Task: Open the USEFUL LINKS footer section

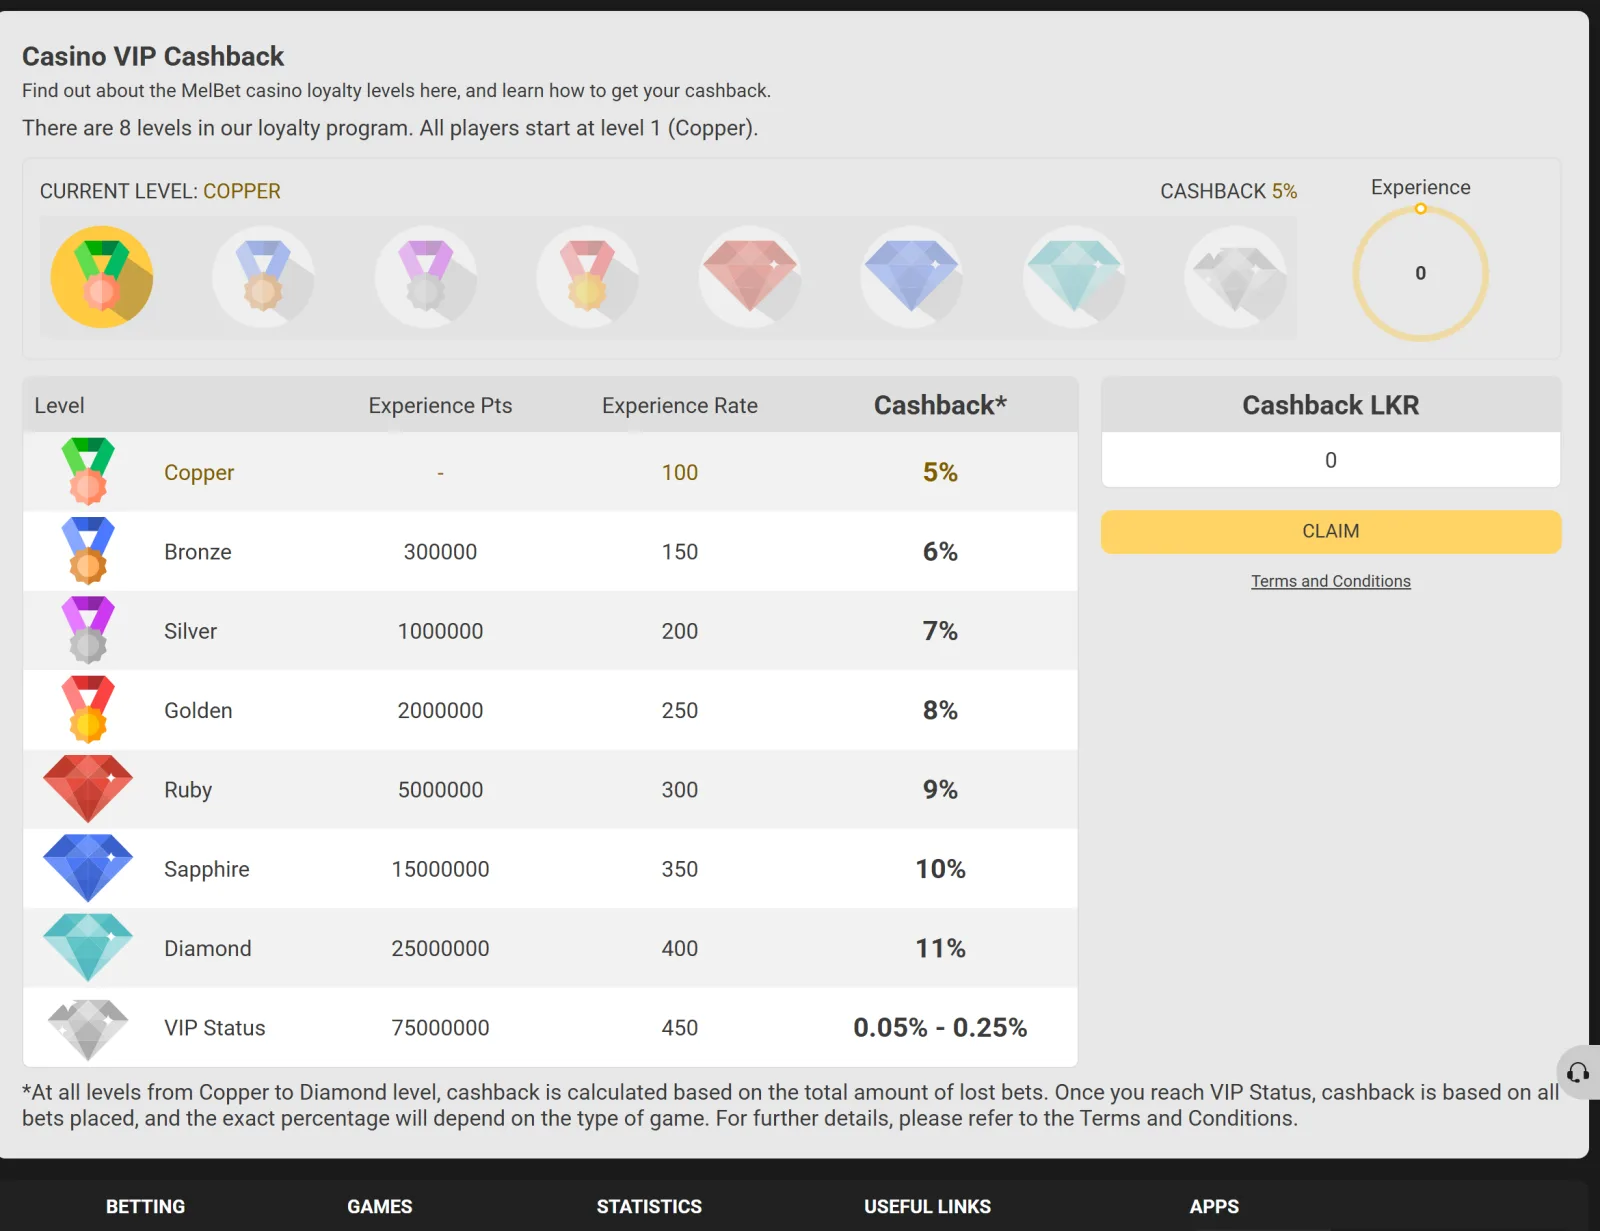Action: click(928, 1207)
